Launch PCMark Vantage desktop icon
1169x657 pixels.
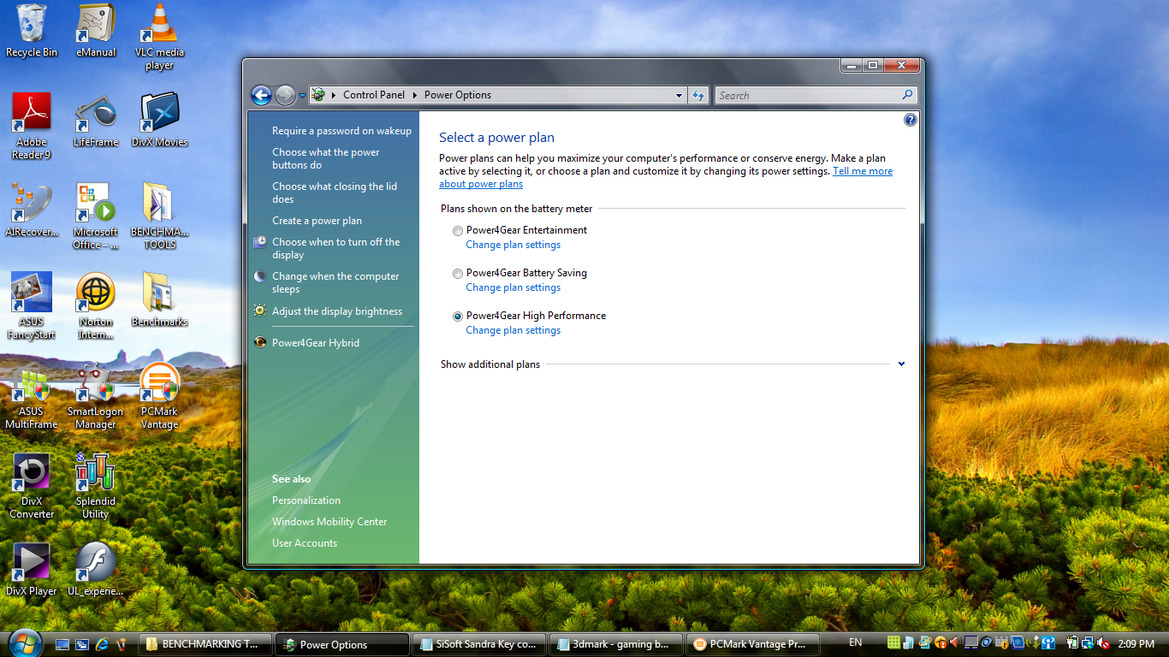[159, 396]
